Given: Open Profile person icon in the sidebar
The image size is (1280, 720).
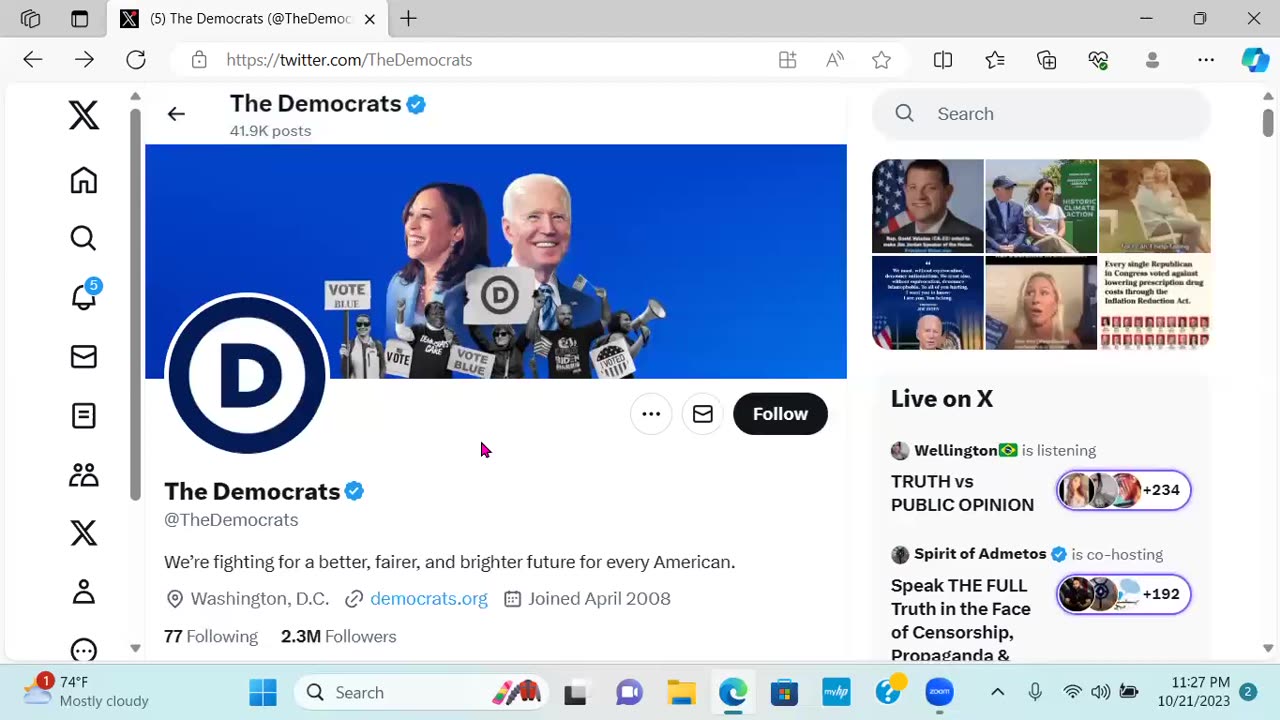Looking at the screenshot, I should point(84,592).
